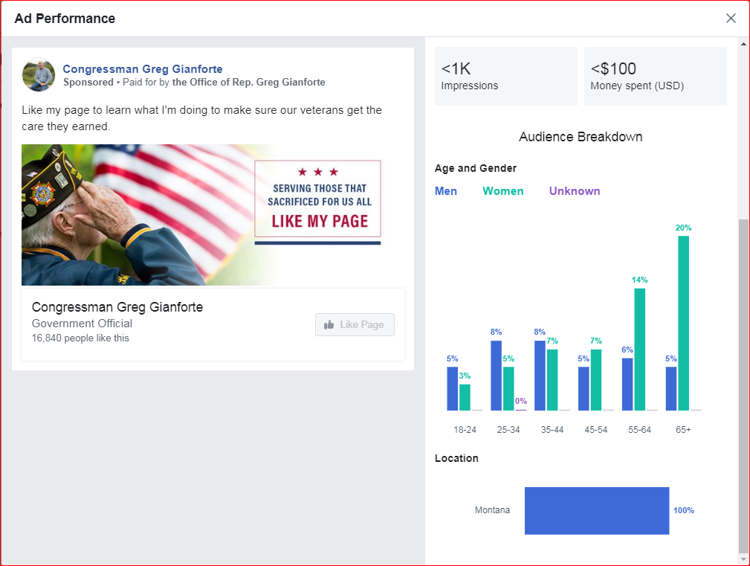Viewport: 750px width, 566px height.
Task: Click the Montana 100% location bar
Action: [x=596, y=511]
